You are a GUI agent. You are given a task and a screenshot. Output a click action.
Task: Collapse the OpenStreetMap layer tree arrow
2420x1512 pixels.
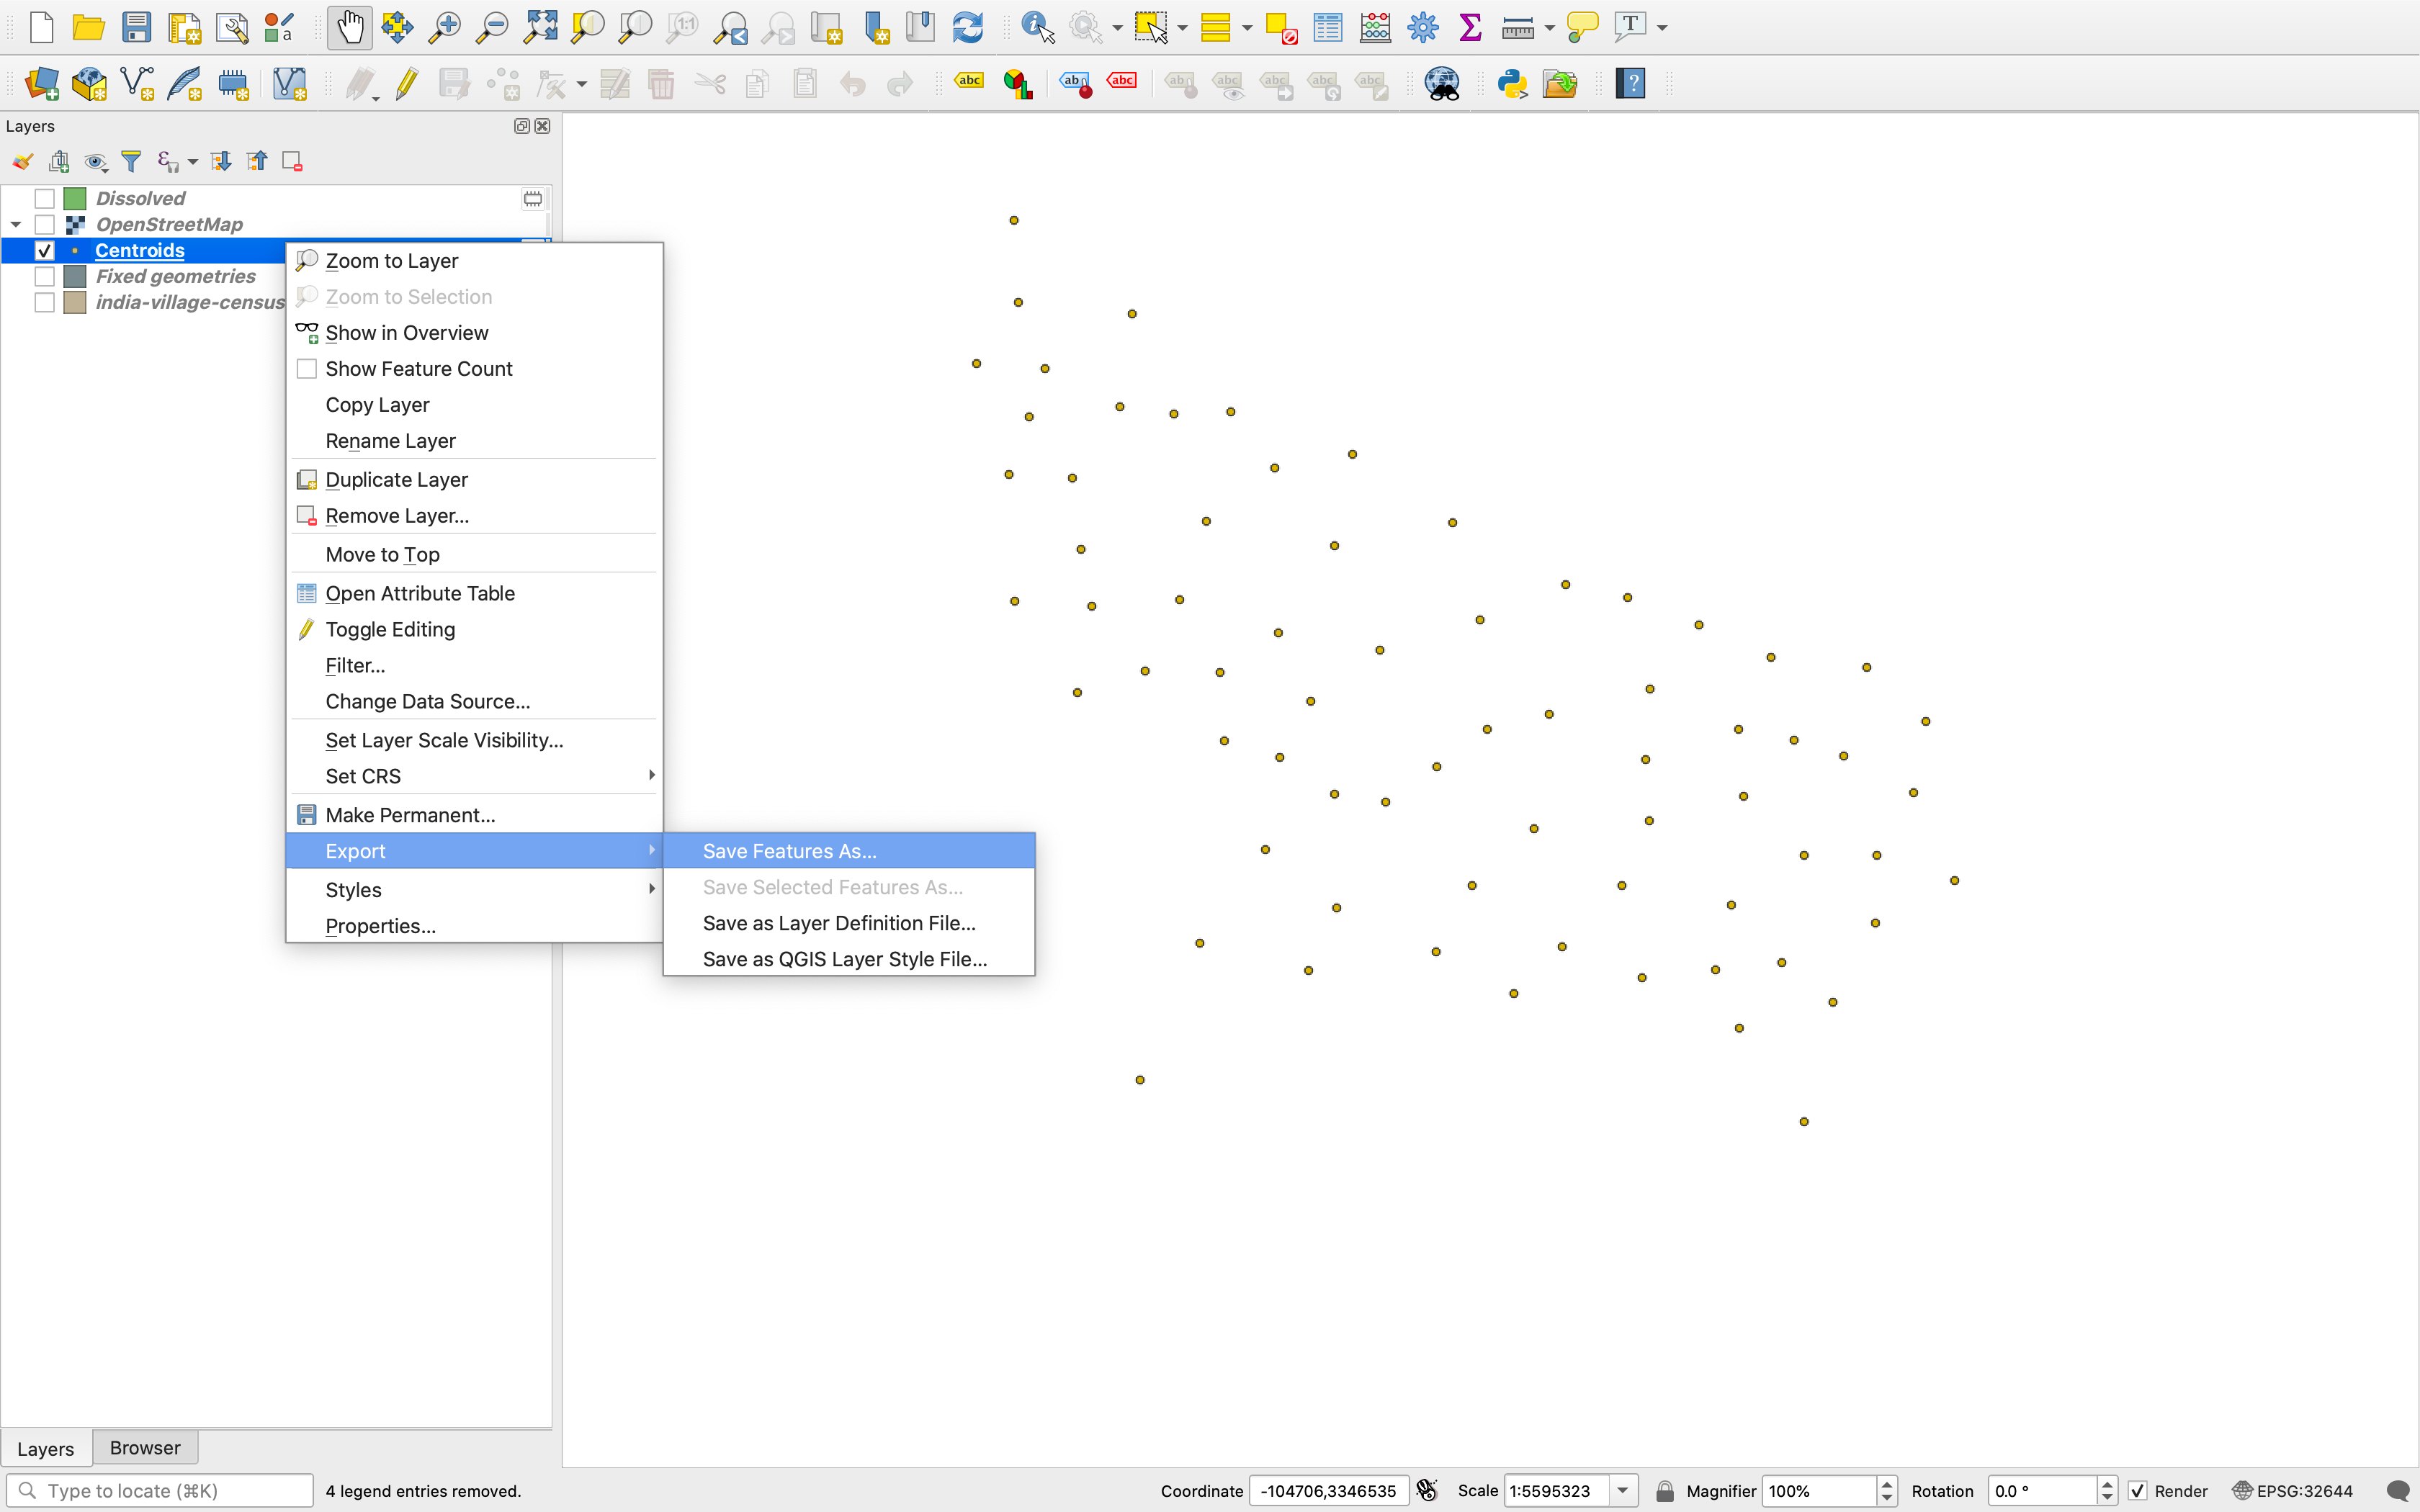[16, 225]
